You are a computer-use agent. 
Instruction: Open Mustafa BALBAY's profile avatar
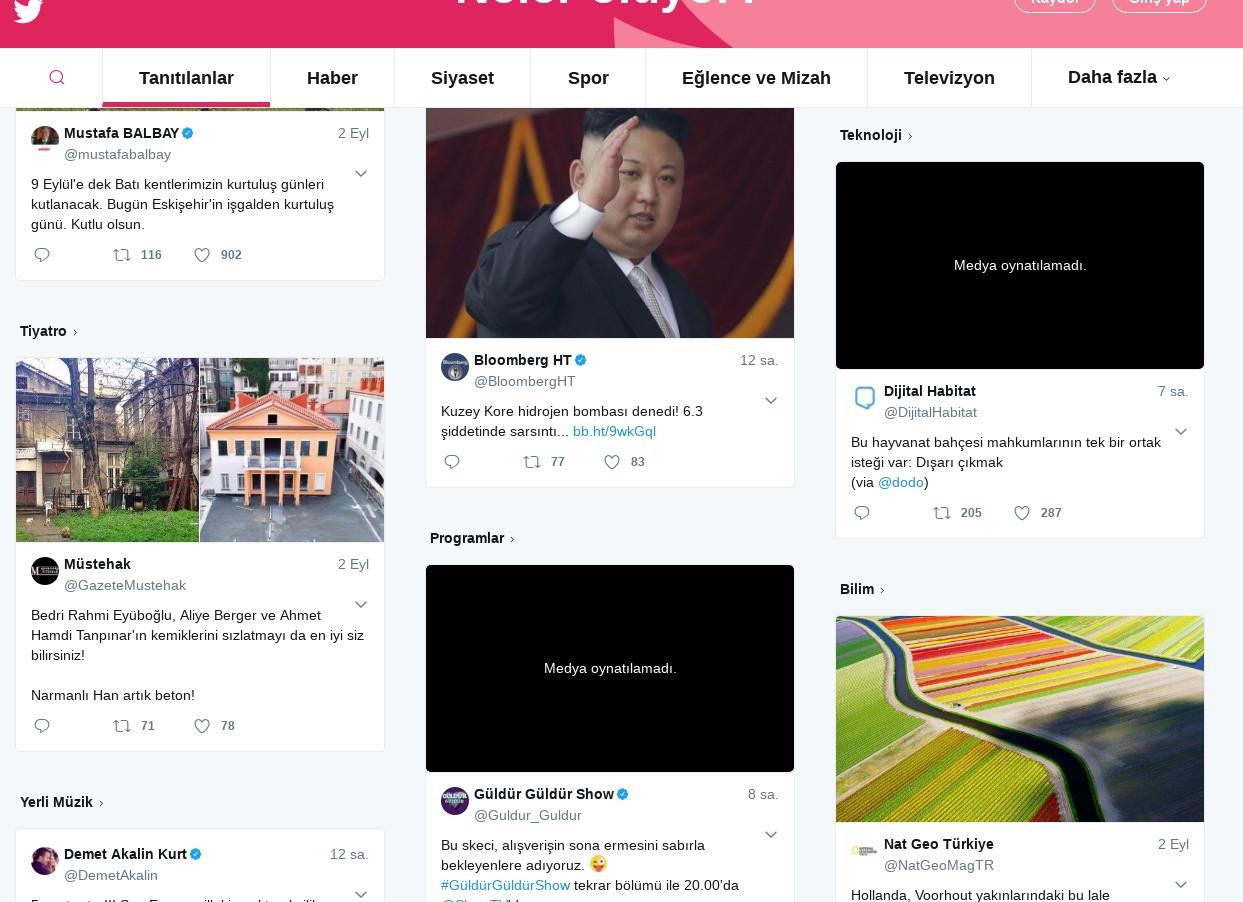tap(45, 140)
